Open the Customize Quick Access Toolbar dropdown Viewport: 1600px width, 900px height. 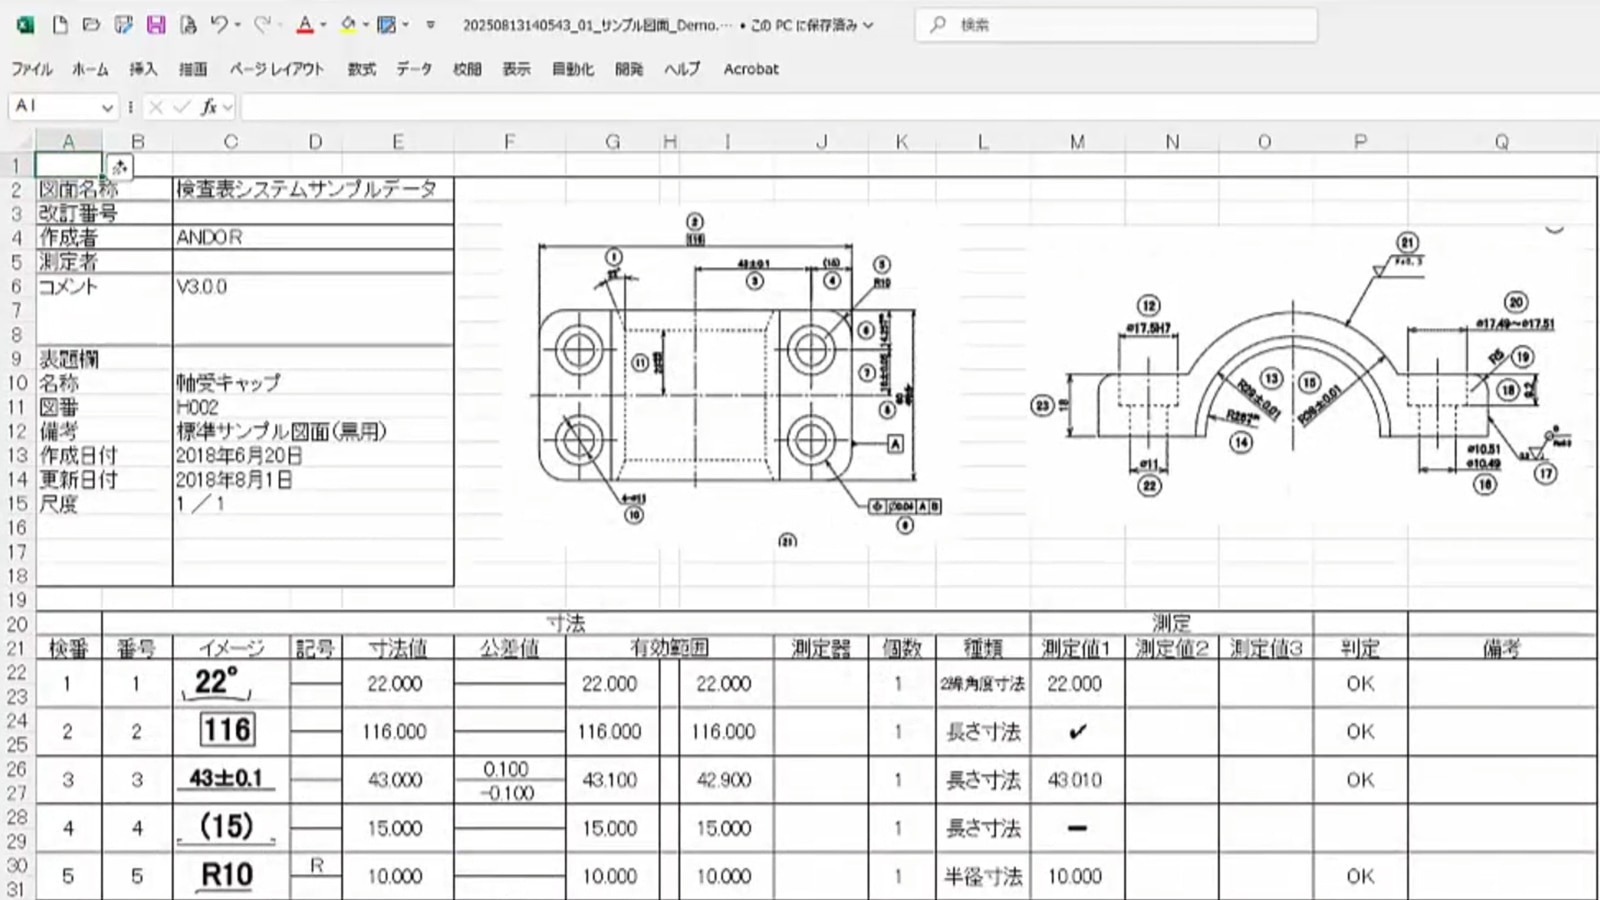coord(431,25)
